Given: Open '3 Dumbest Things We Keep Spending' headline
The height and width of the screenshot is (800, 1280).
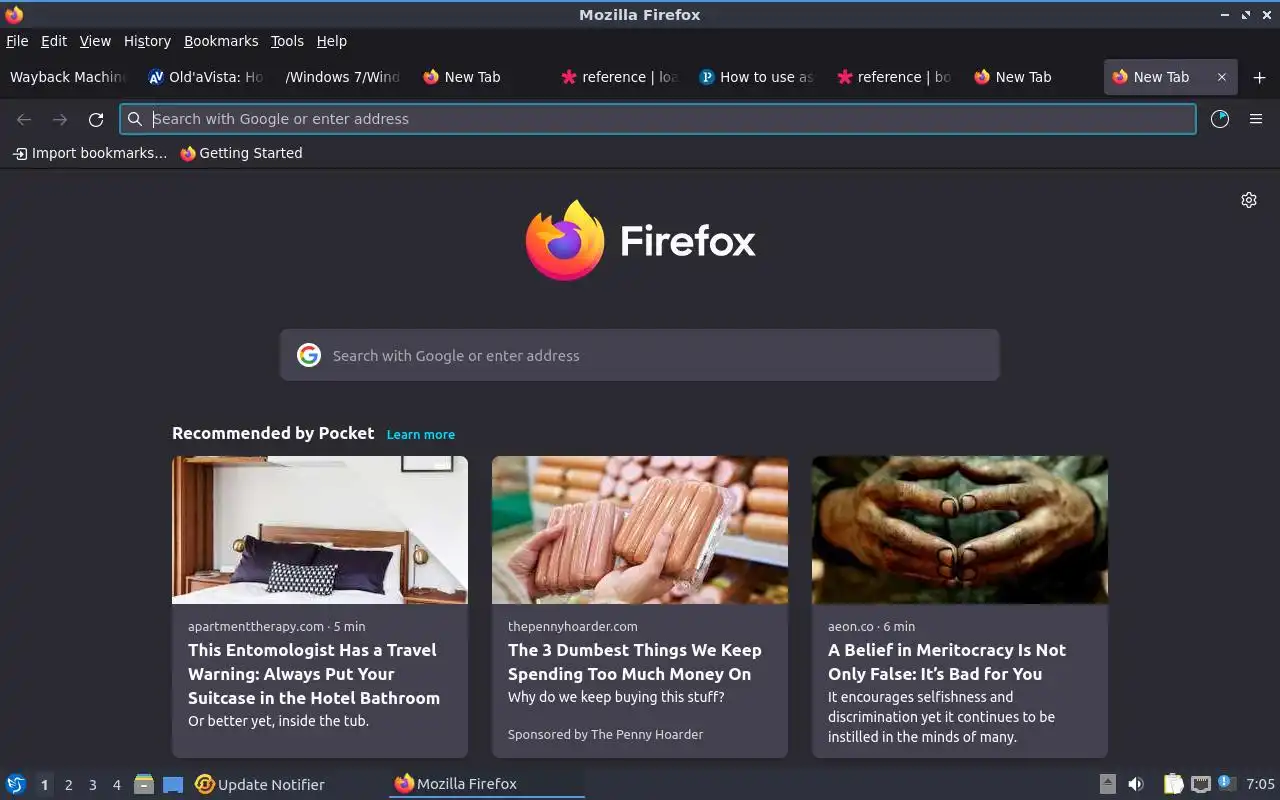Looking at the screenshot, I should pos(635,662).
